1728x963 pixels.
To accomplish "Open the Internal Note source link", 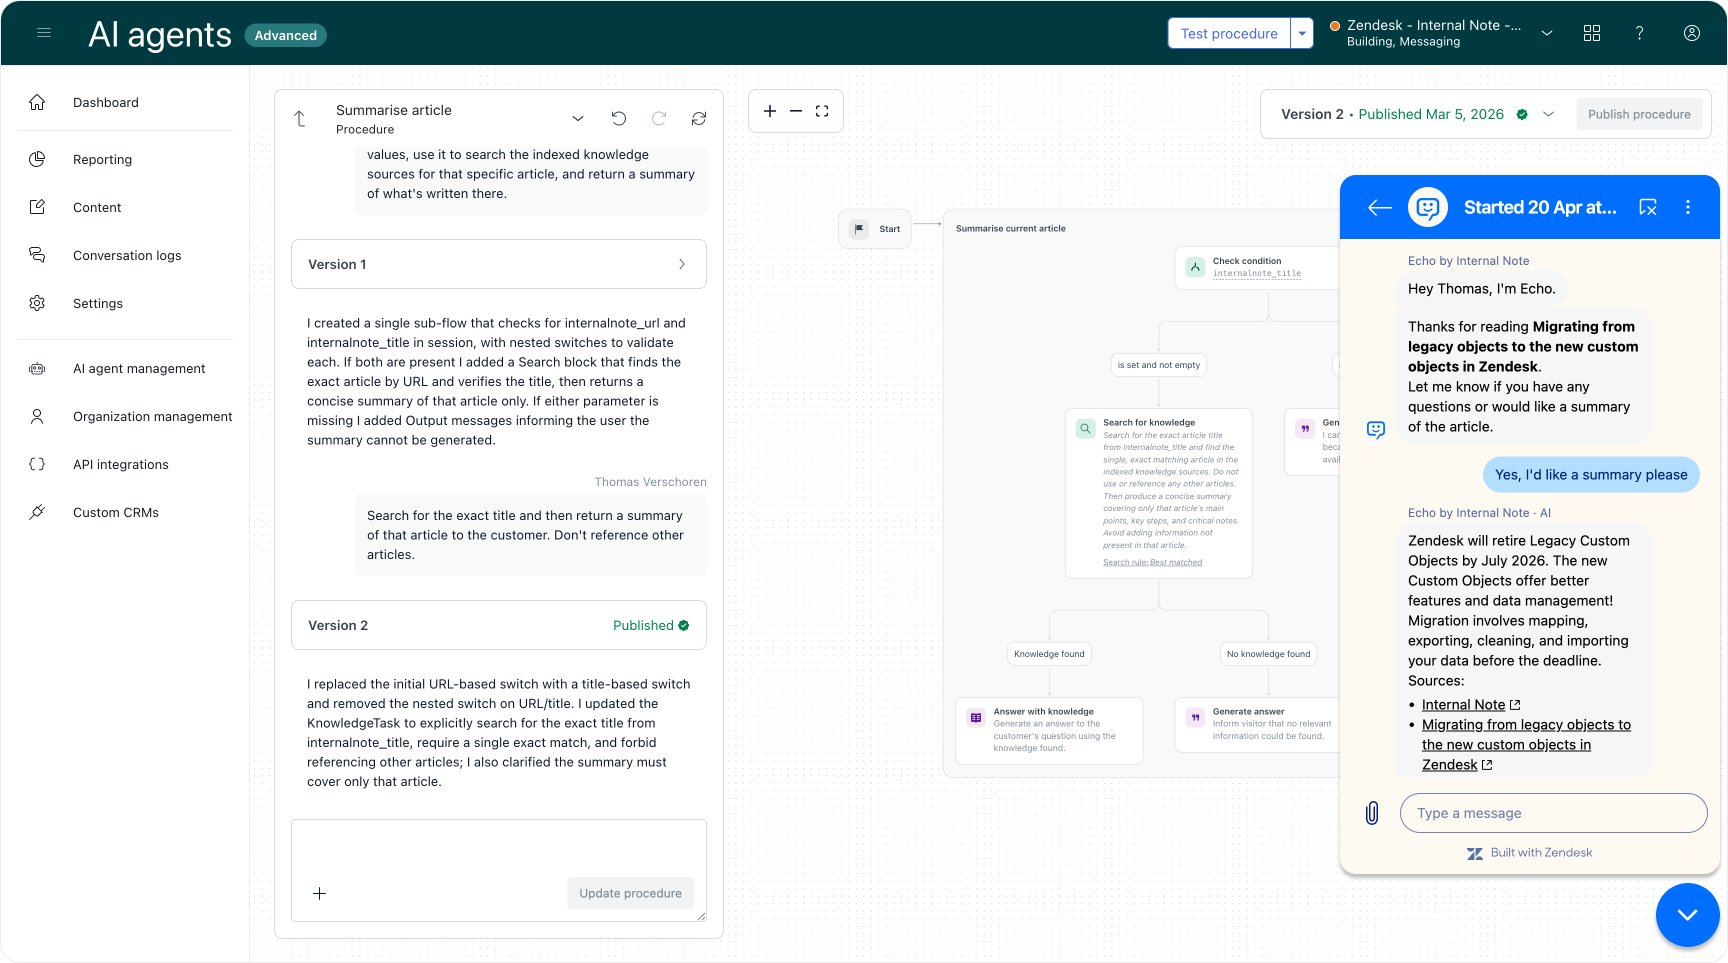I will click(1464, 705).
